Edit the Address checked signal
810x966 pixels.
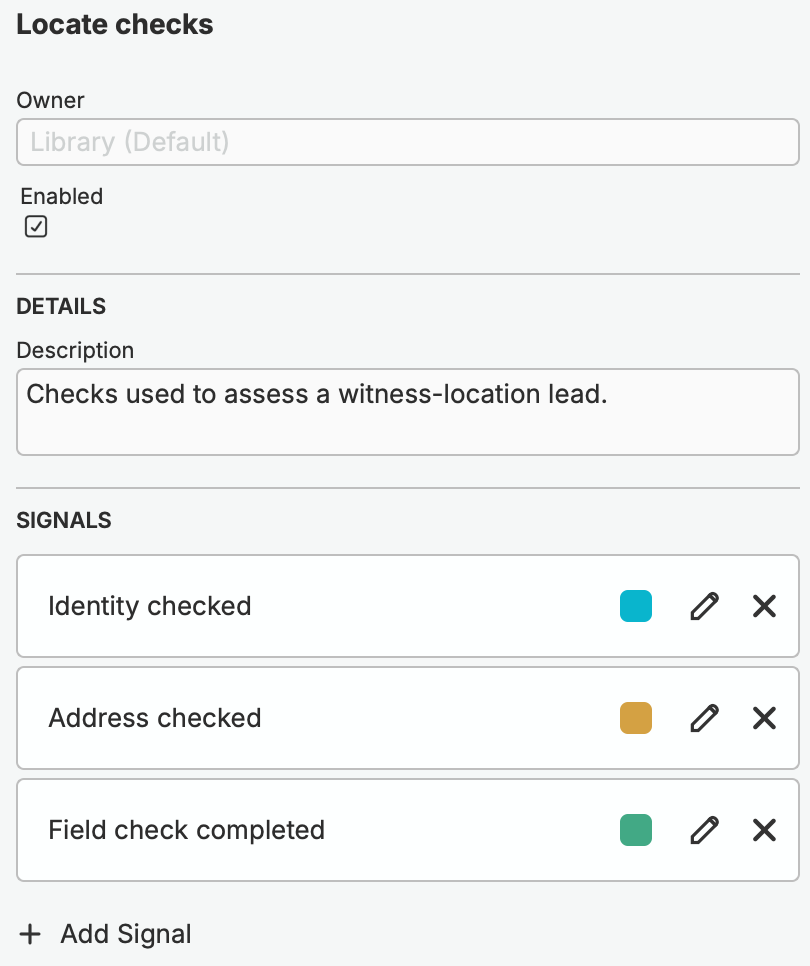point(704,718)
